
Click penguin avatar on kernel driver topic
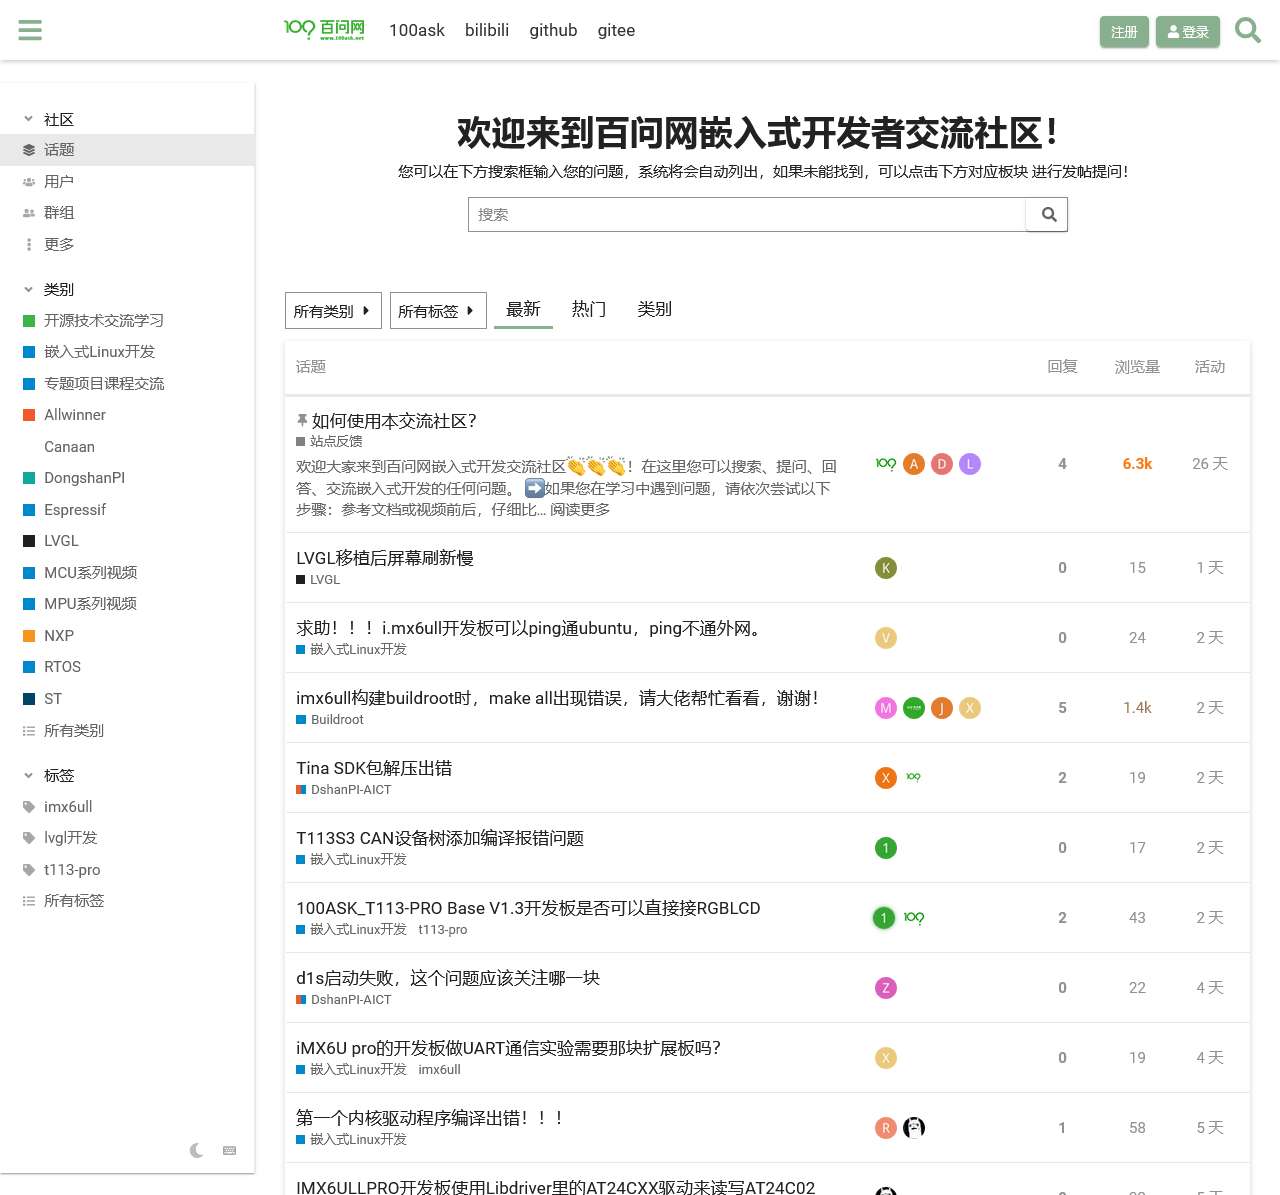[914, 1128]
